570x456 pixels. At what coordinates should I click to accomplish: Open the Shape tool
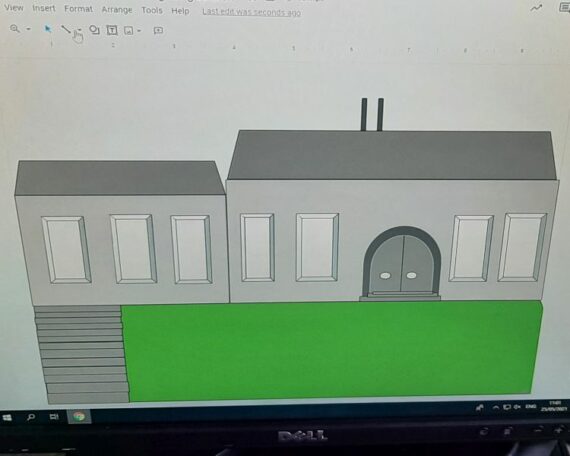(x=94, y=29)
